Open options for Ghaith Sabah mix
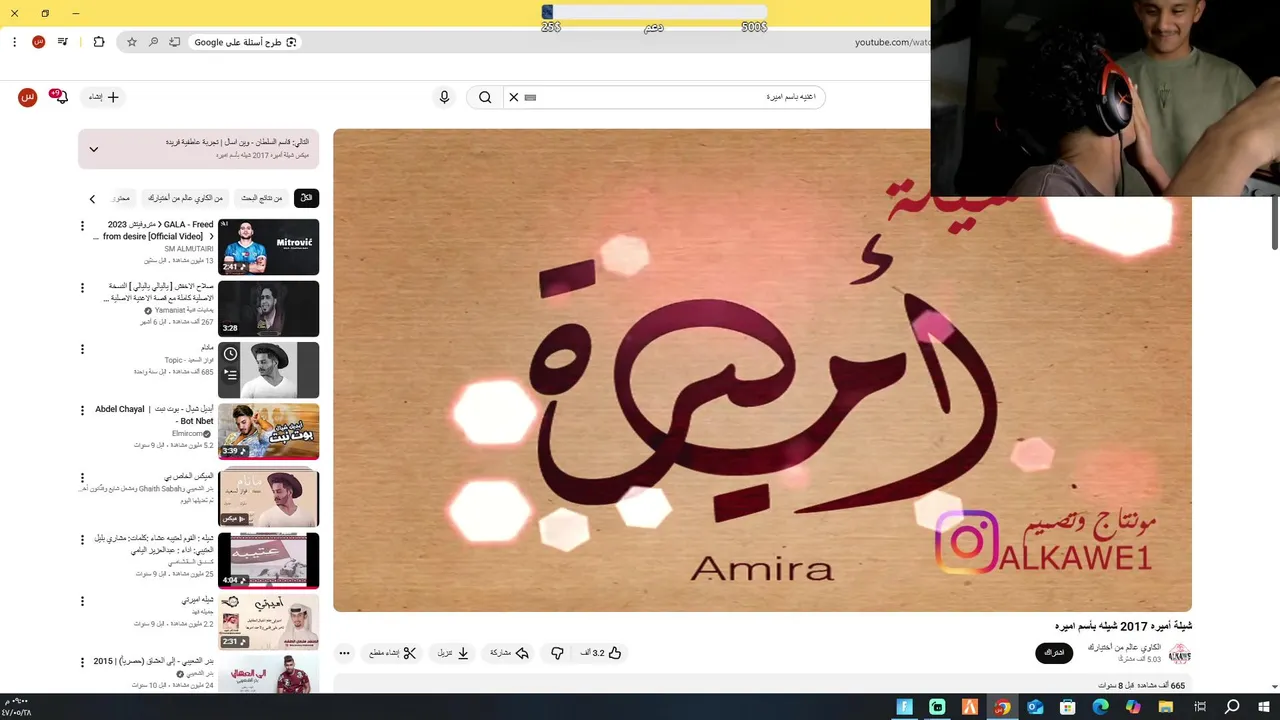Screen dimensions: 1280x720 coord(82,478)
